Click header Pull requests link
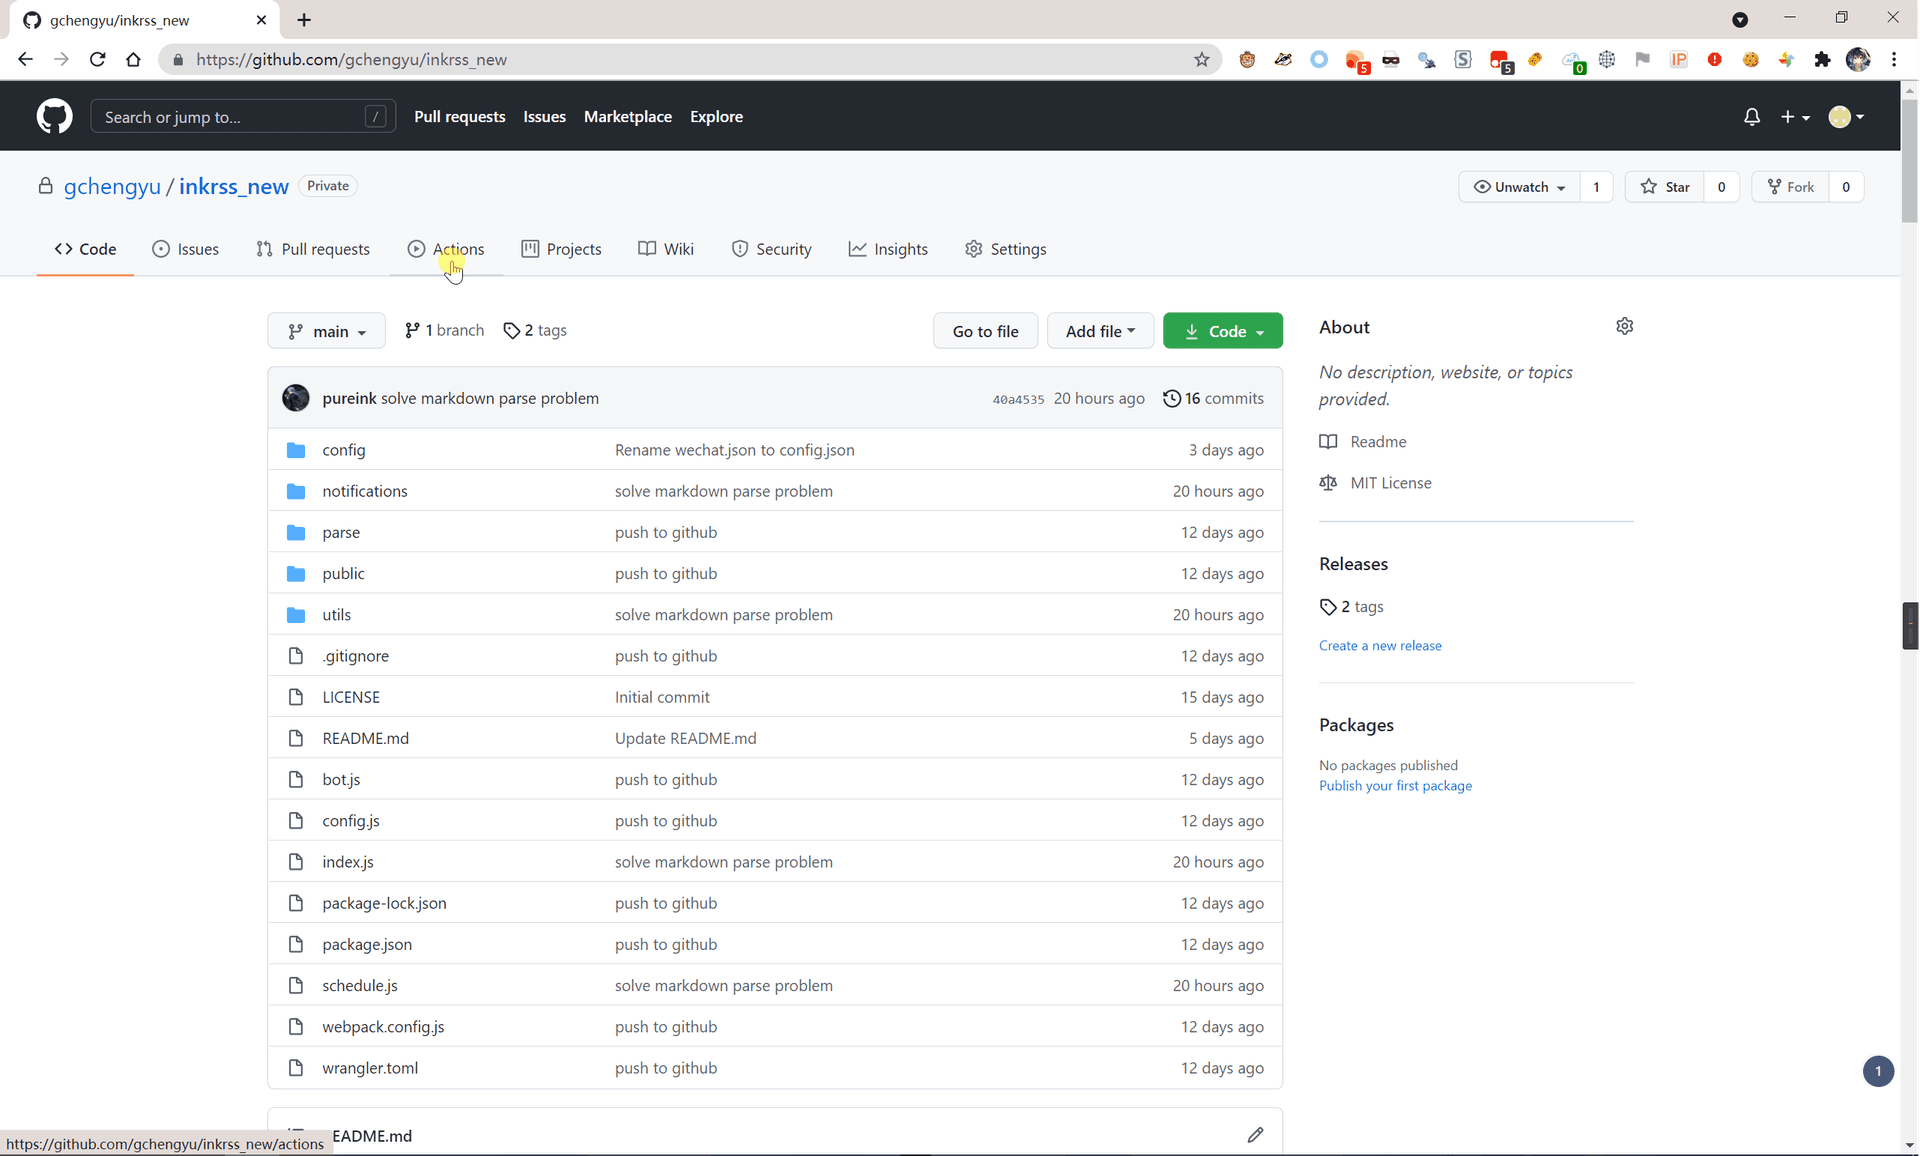The image size is (1920, 1156). [x=459, y=117]
